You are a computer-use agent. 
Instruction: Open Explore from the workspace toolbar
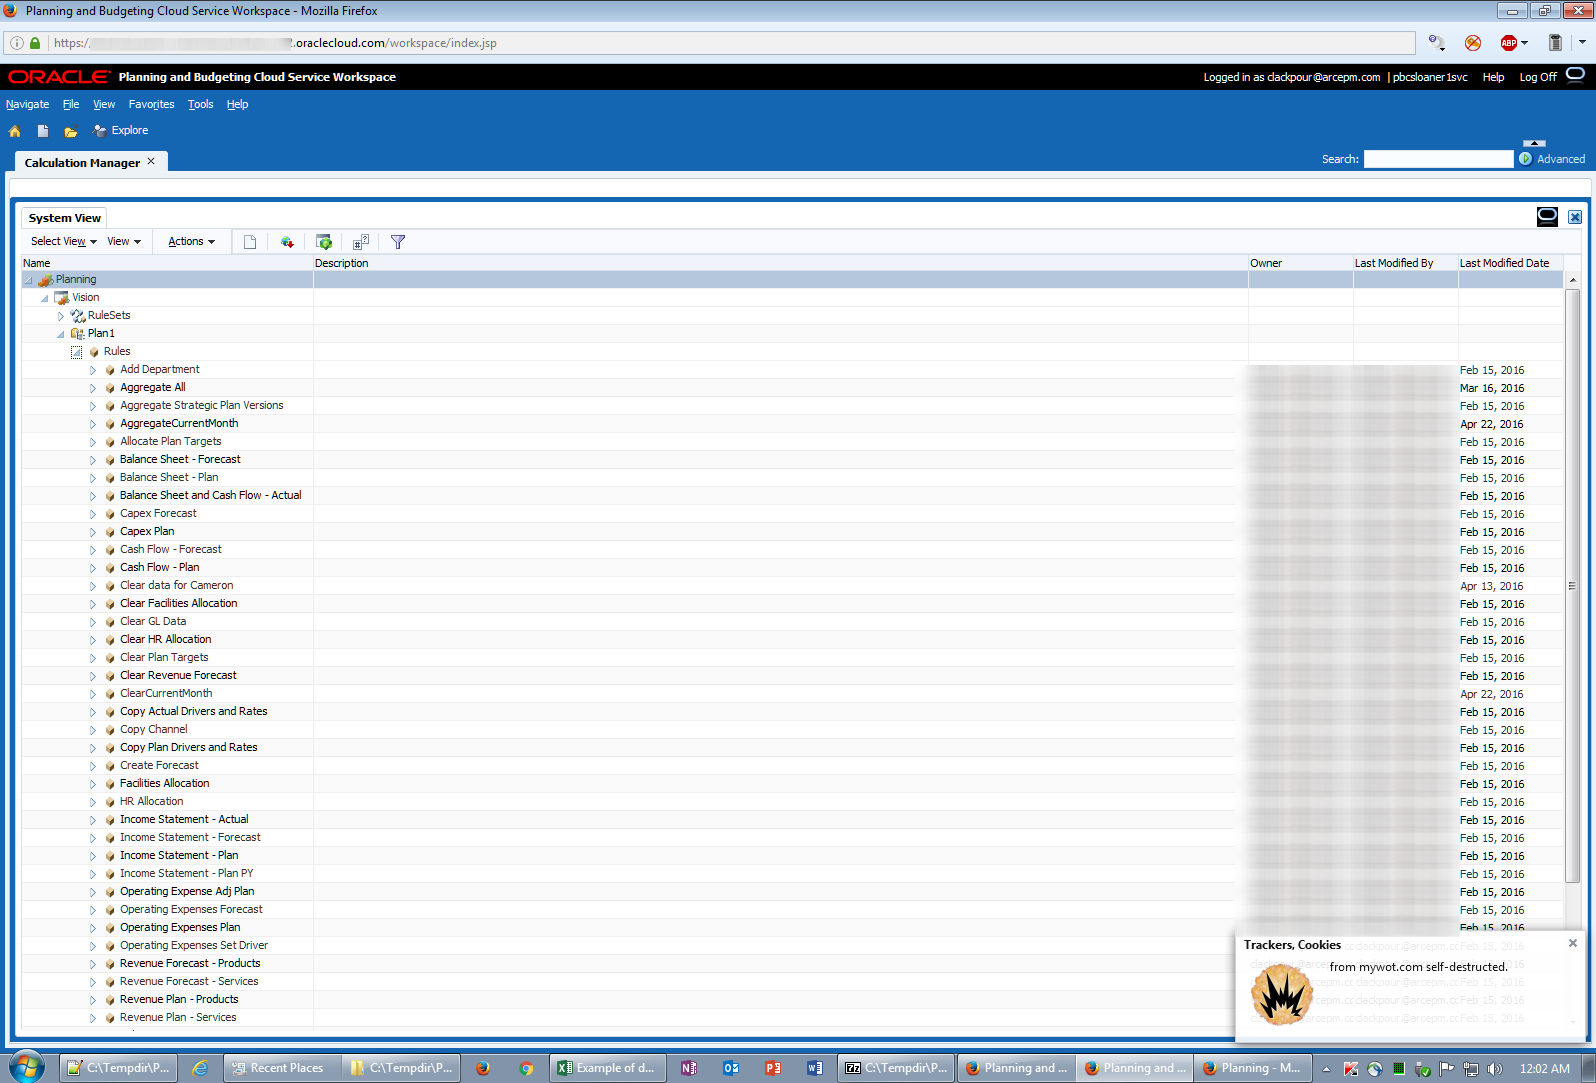(120, 131)
